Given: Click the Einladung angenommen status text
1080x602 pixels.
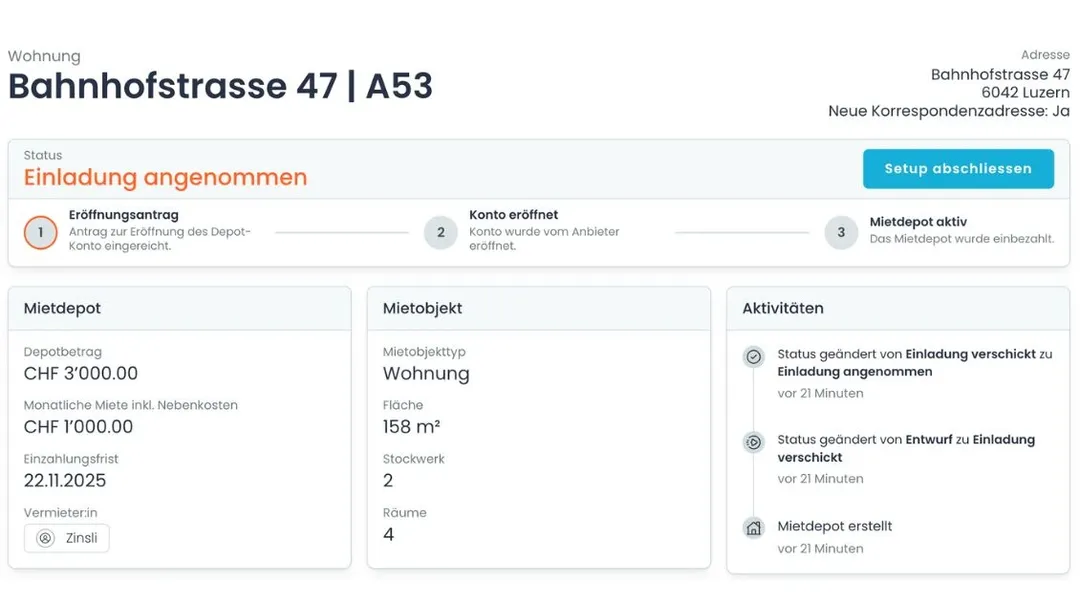Looking at the screenshot, I should coord(164,177).
